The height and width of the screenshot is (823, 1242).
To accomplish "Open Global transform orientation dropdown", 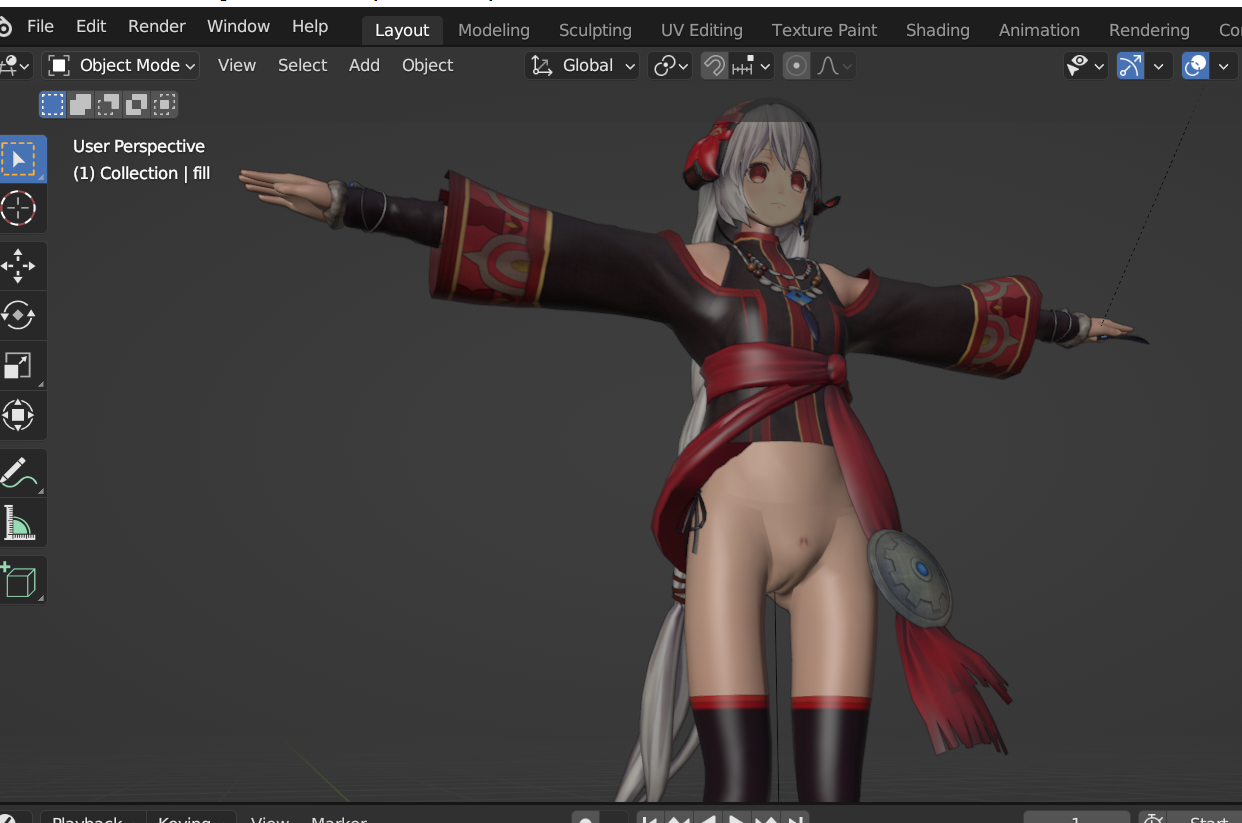I will pyautogui.click(x=582, y=66).
